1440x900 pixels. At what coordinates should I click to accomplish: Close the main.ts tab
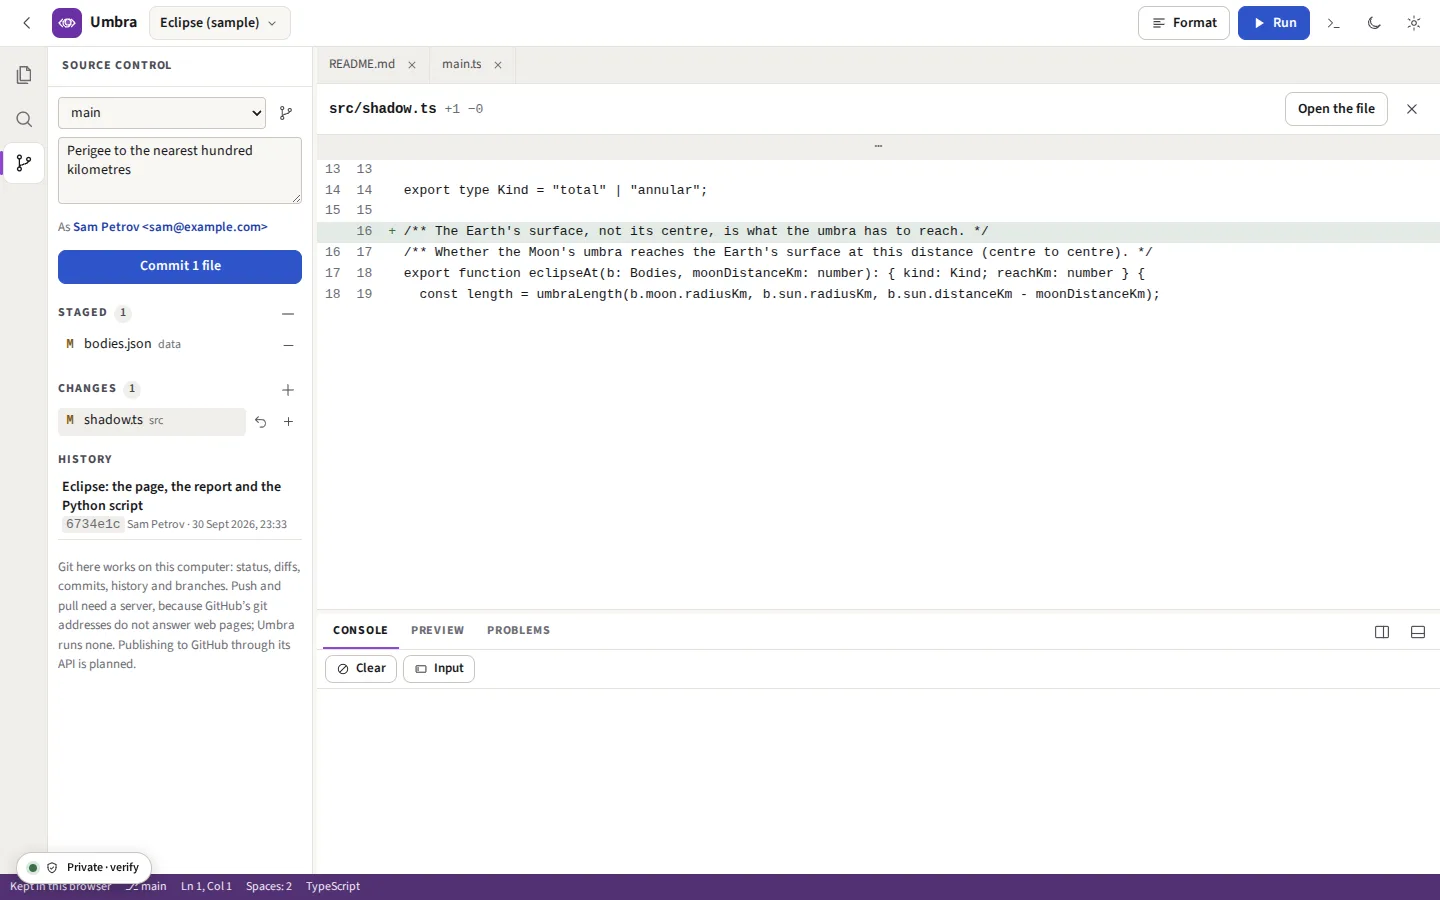pyautogui.click(x=498, y=65)
